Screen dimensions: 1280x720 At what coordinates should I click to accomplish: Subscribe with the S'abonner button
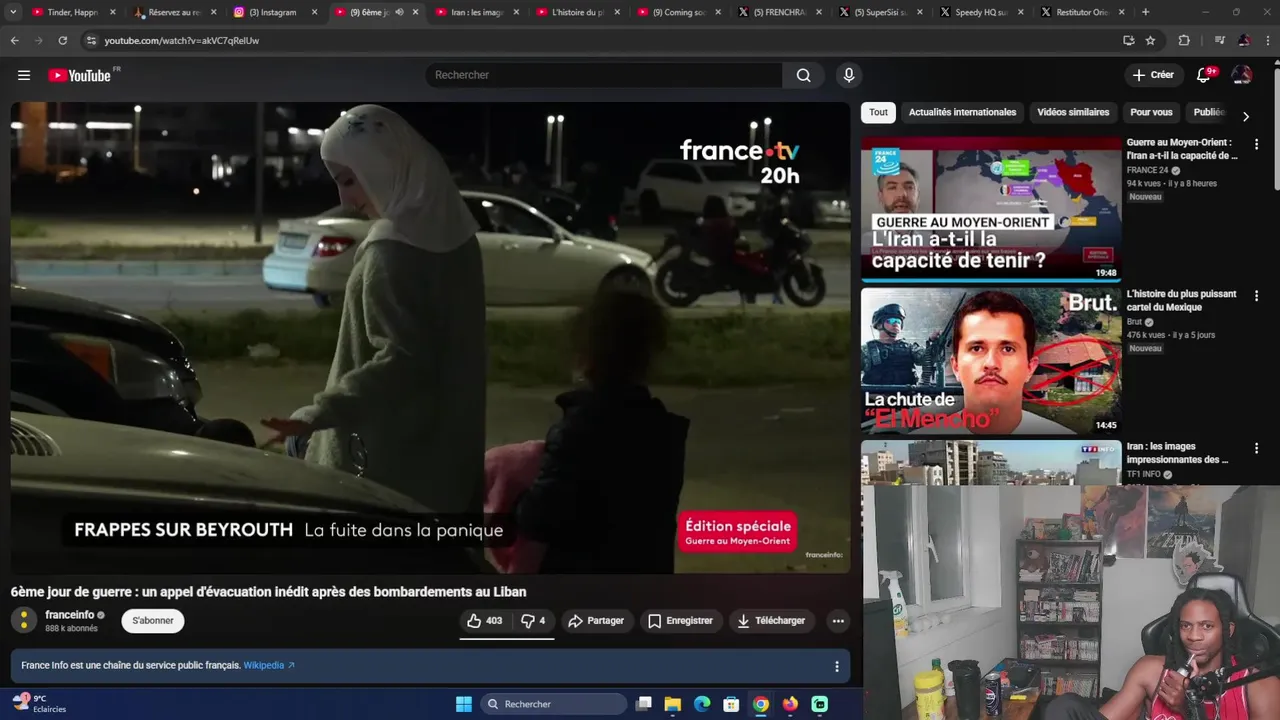point(153,621)
